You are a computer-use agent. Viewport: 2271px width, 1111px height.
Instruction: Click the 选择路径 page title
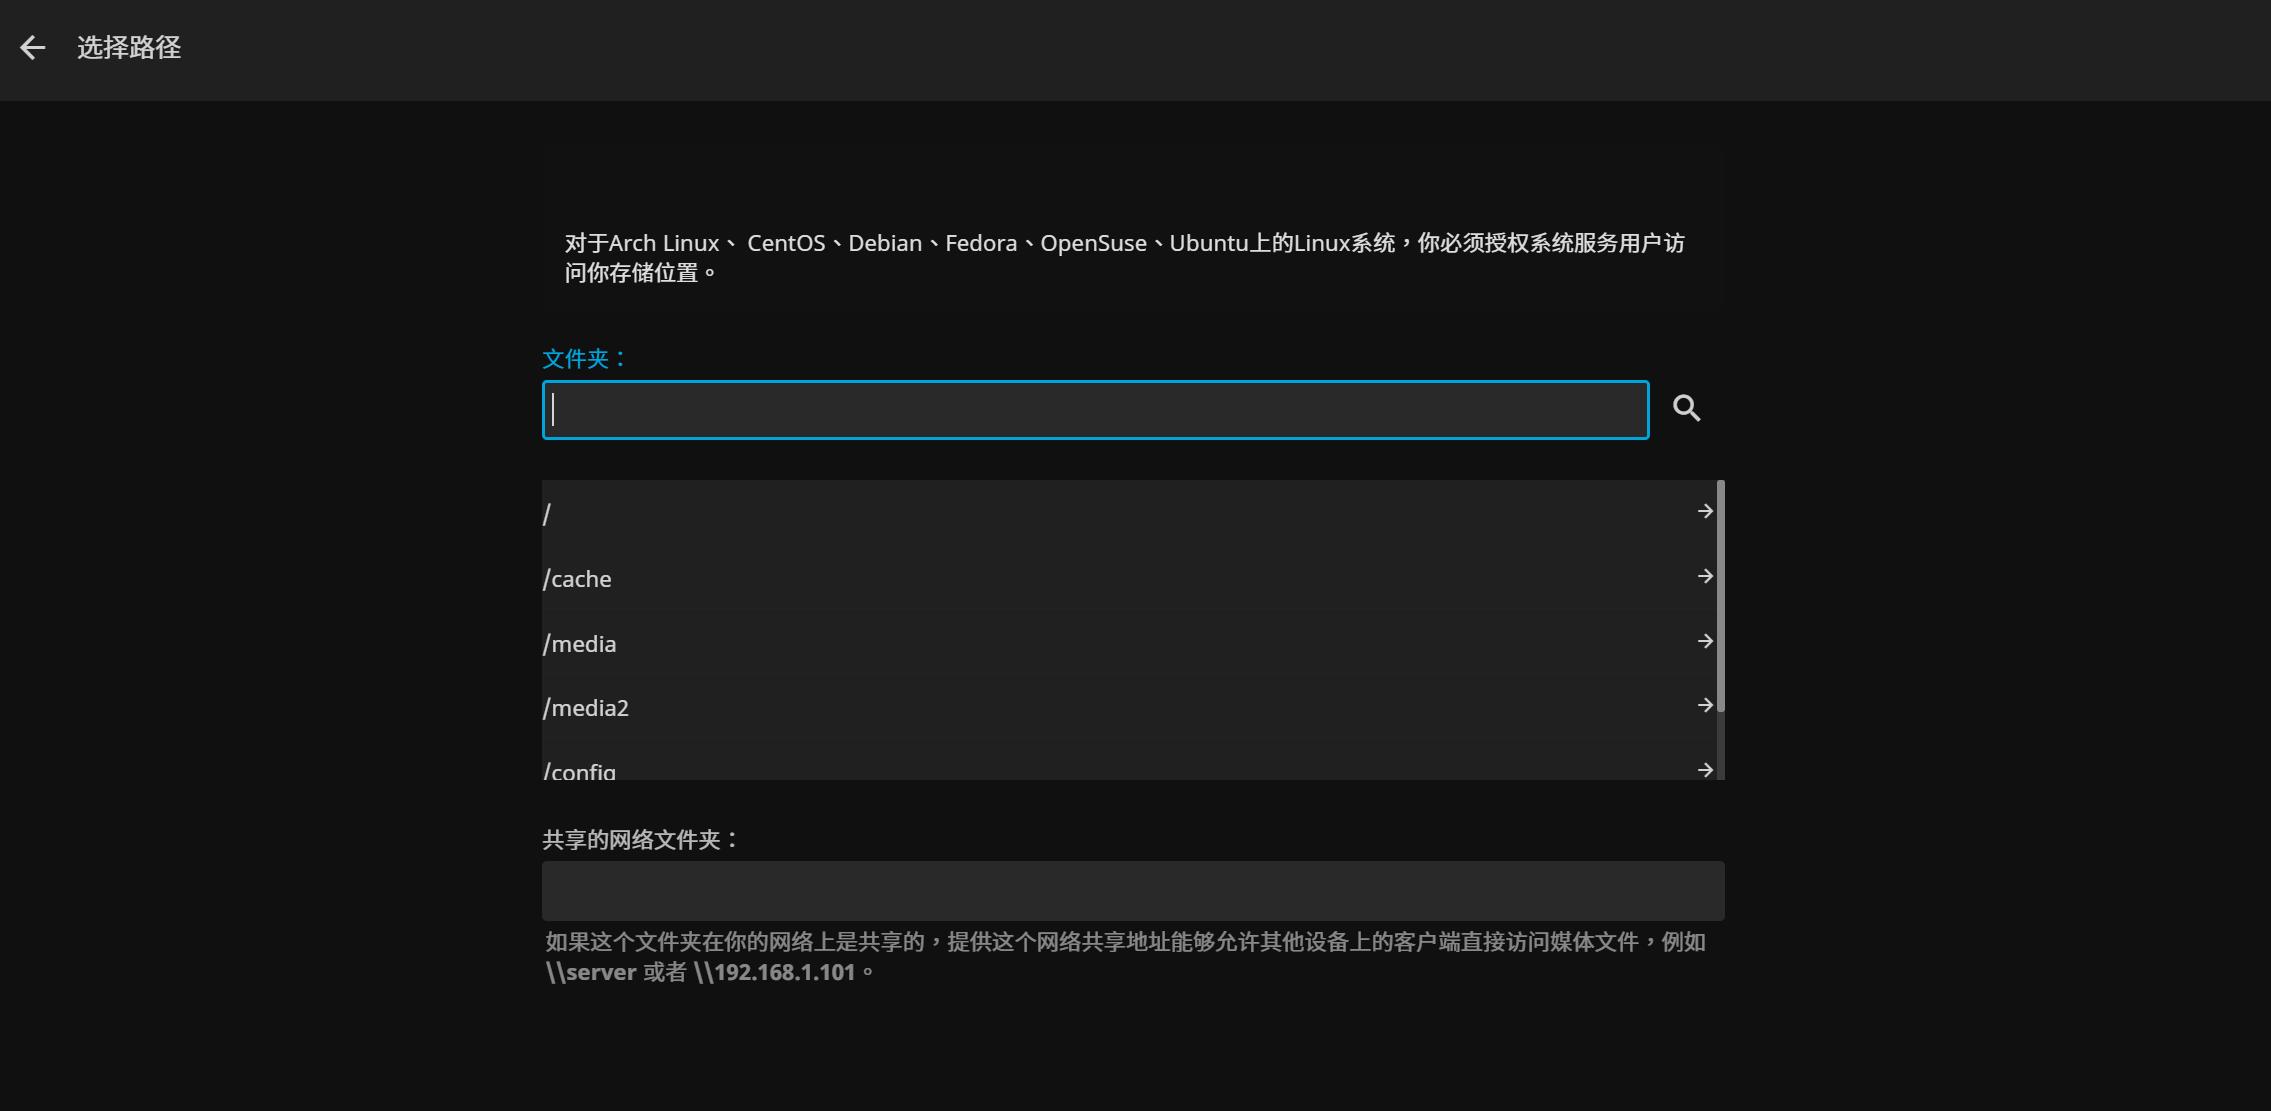(128, 47)
